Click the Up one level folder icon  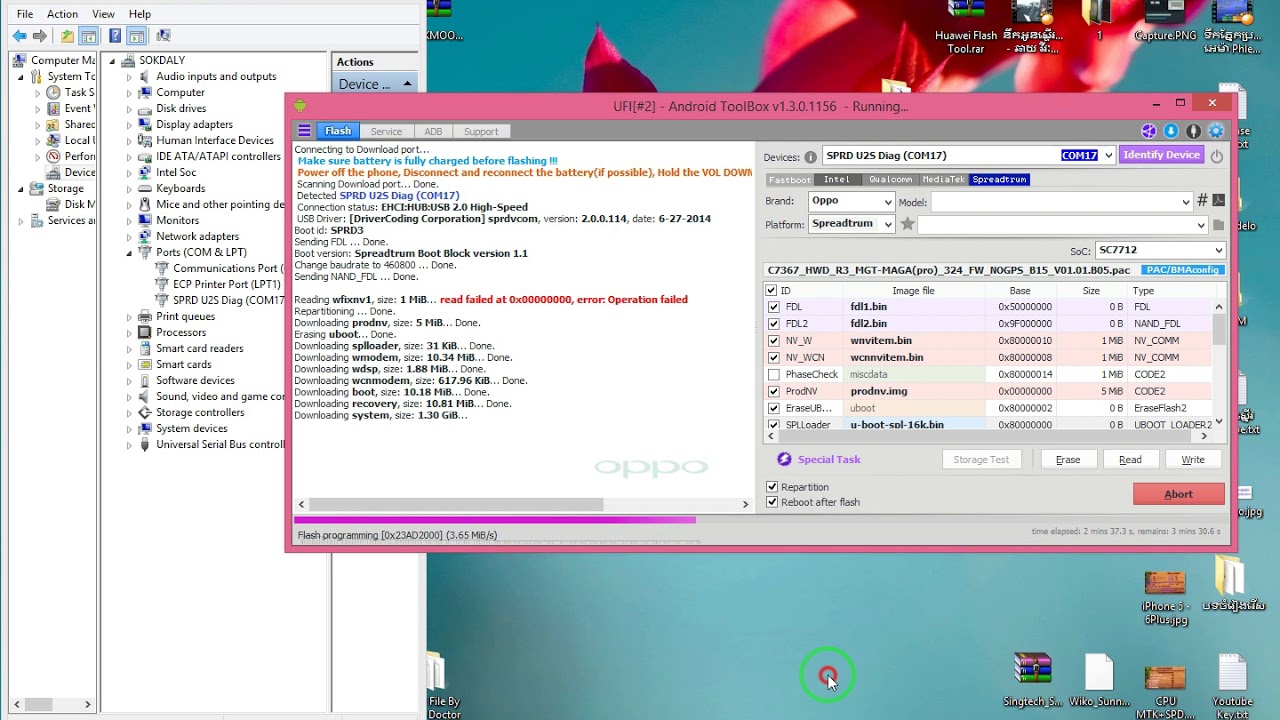67,36
